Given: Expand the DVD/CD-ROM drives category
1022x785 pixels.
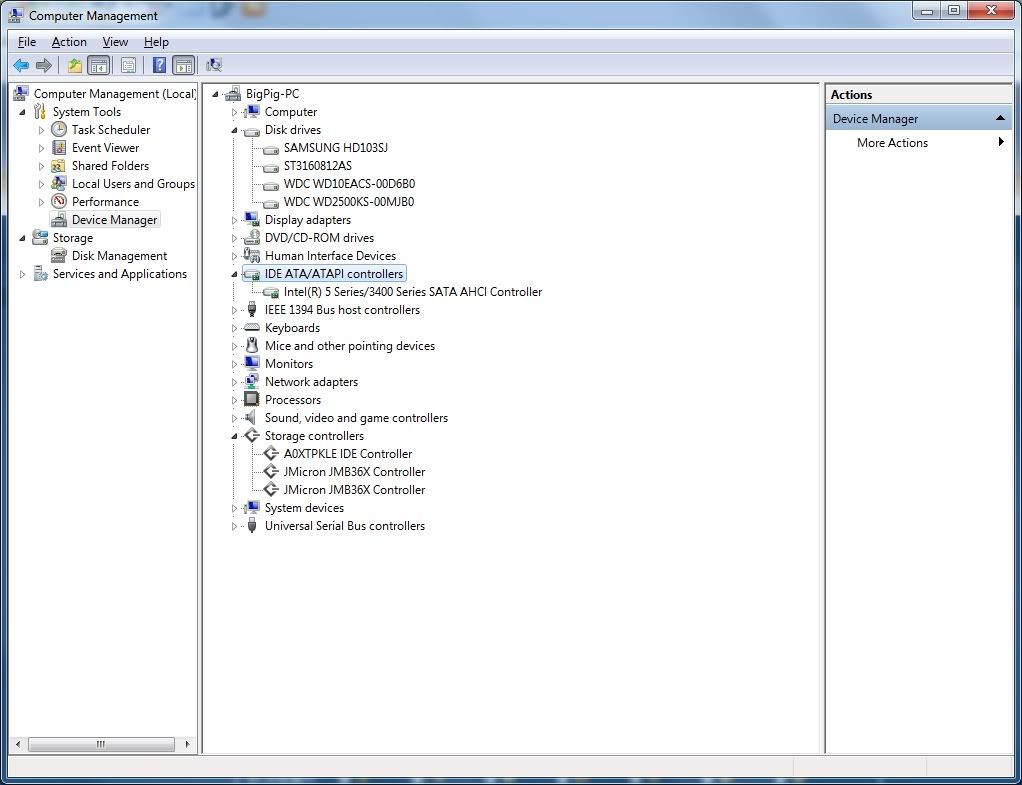Looking at the screenshot, I should (235, 239).
